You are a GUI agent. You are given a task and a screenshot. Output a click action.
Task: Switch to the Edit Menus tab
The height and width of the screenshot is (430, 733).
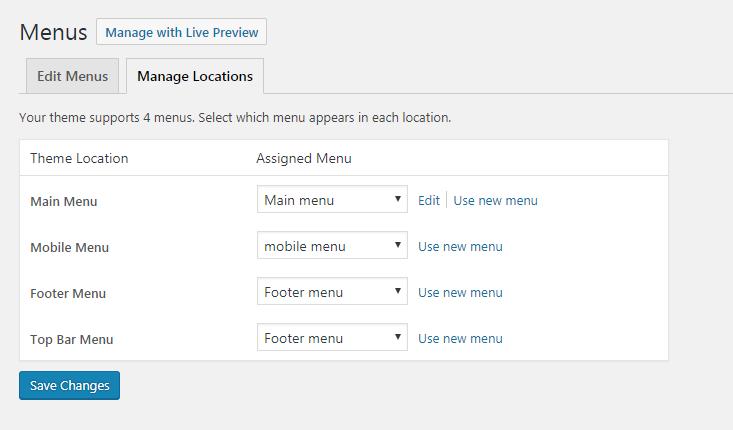[x=72, y=76]
